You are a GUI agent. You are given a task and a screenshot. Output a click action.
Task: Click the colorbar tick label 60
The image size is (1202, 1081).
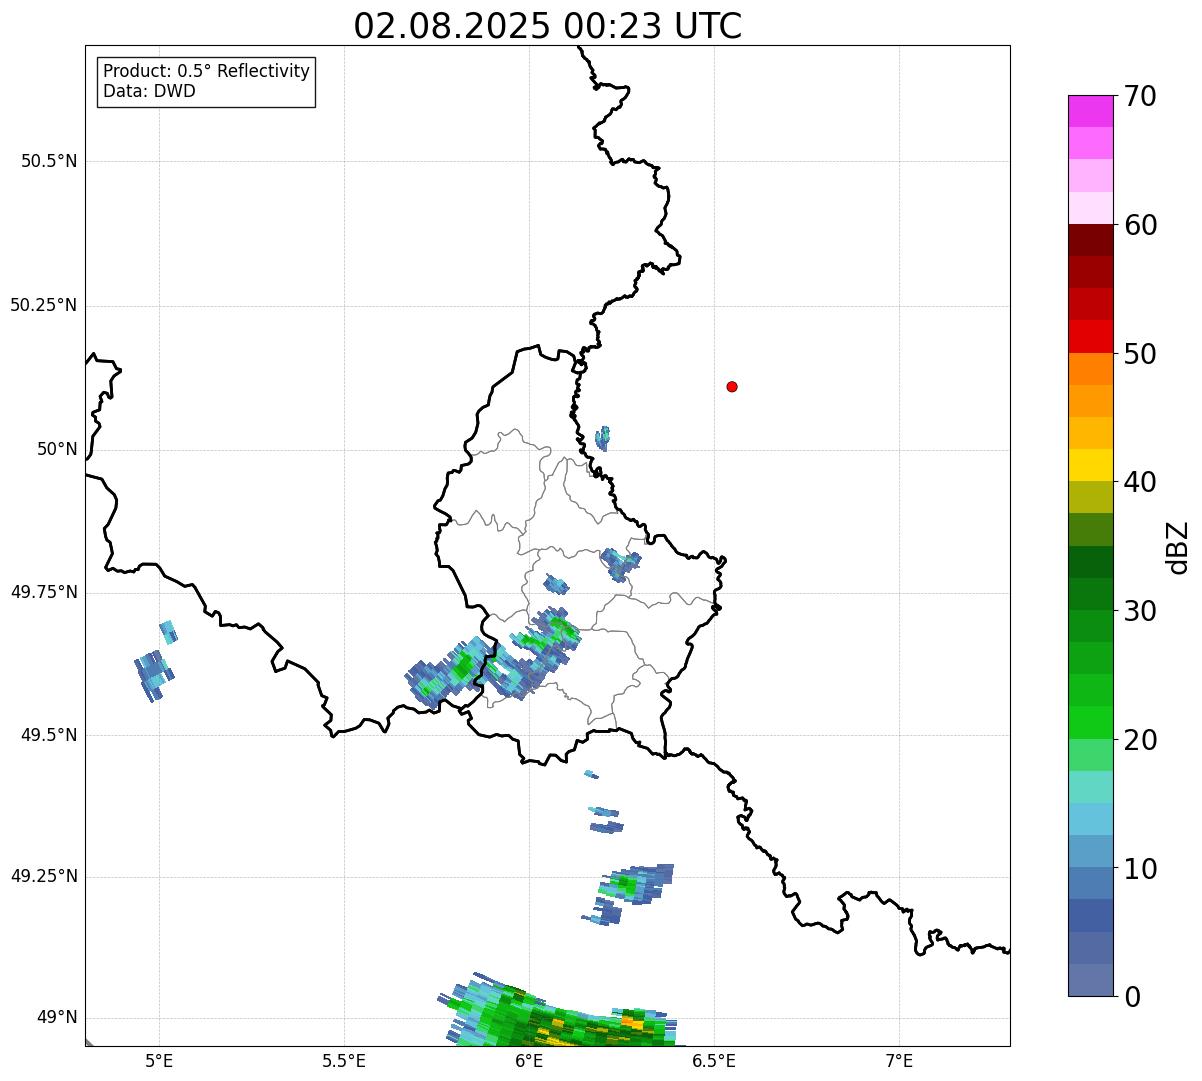[1141, 225]
